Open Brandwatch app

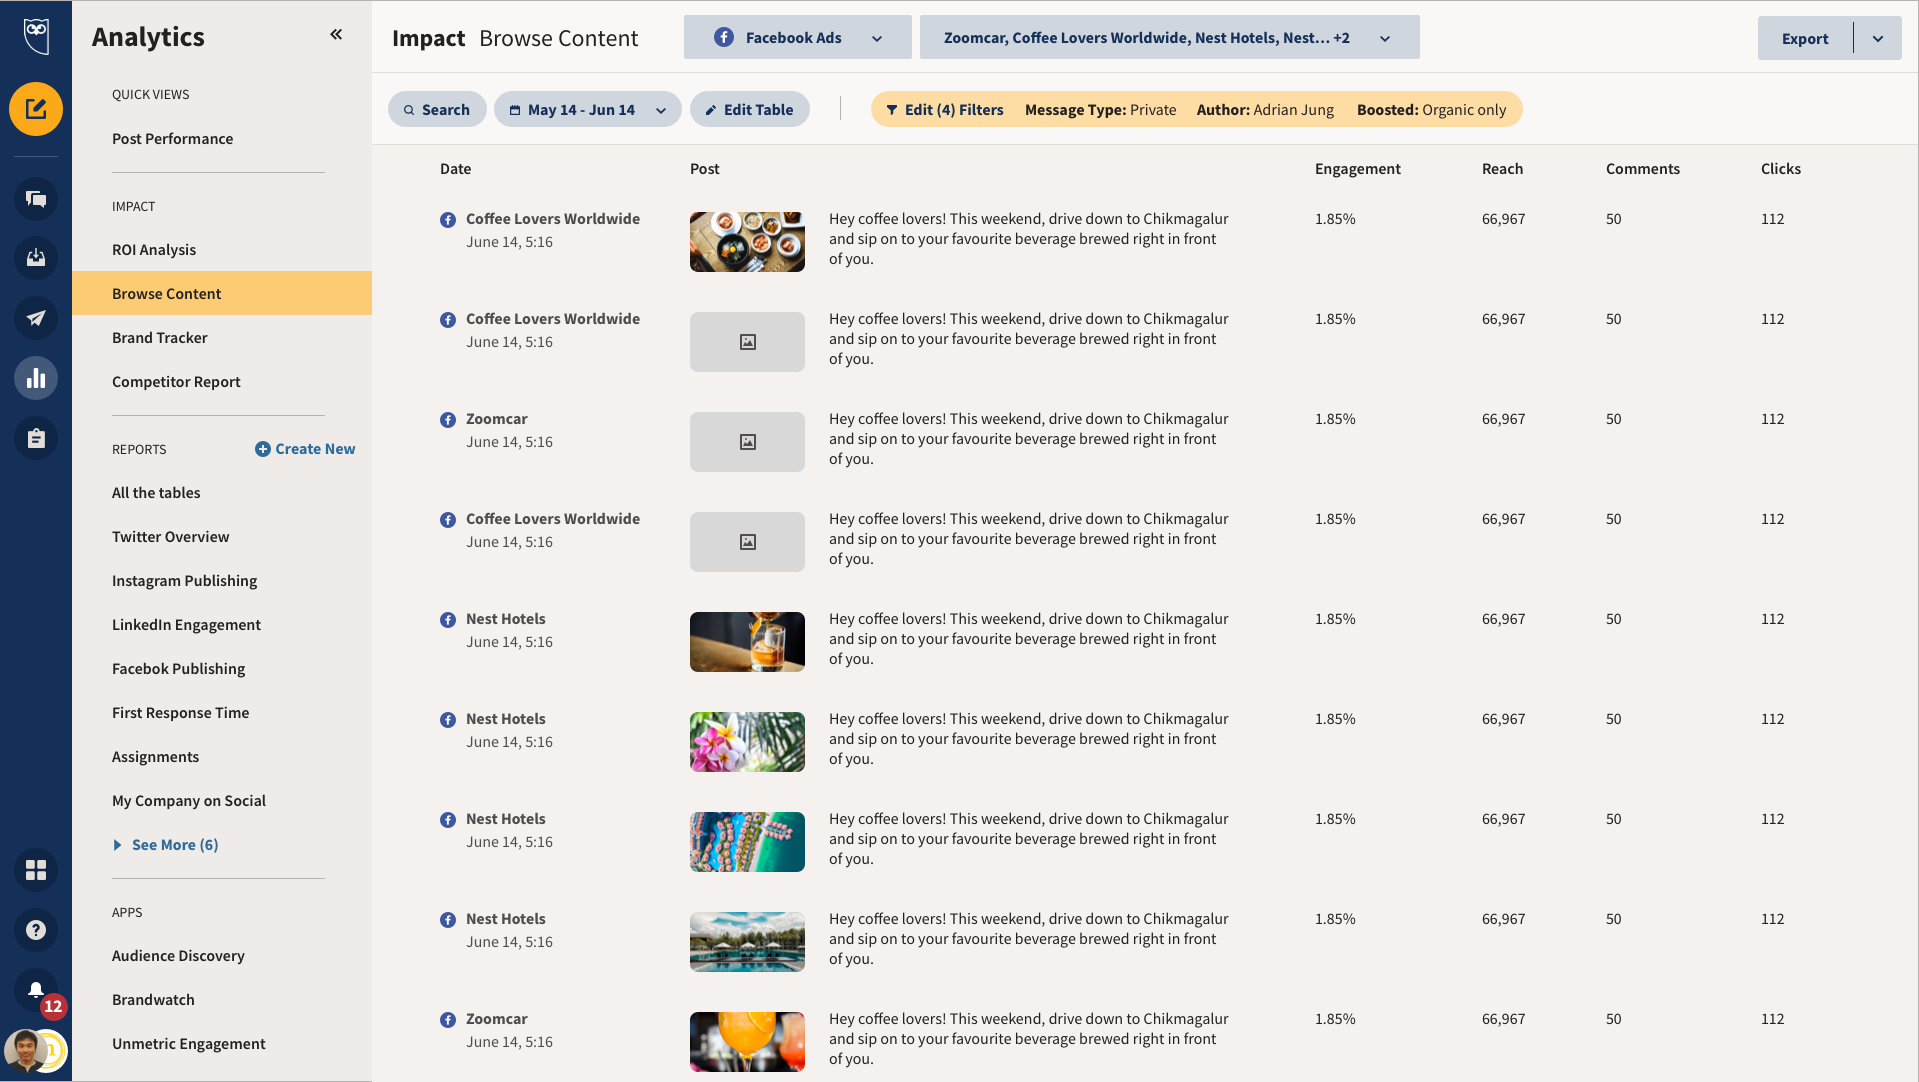click(154, 1000)
